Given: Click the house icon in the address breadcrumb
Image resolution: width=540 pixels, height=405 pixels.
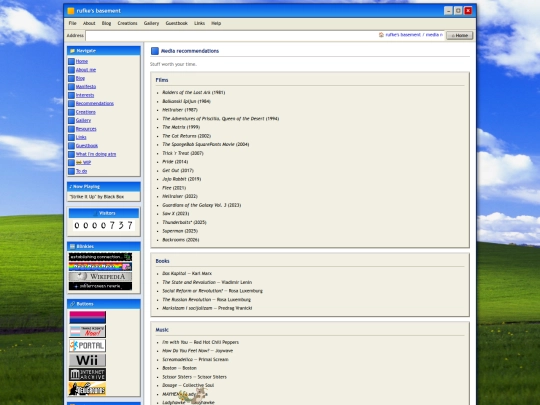Looking at the screenshot, I should pyautogui.click(x=381, y=35).
